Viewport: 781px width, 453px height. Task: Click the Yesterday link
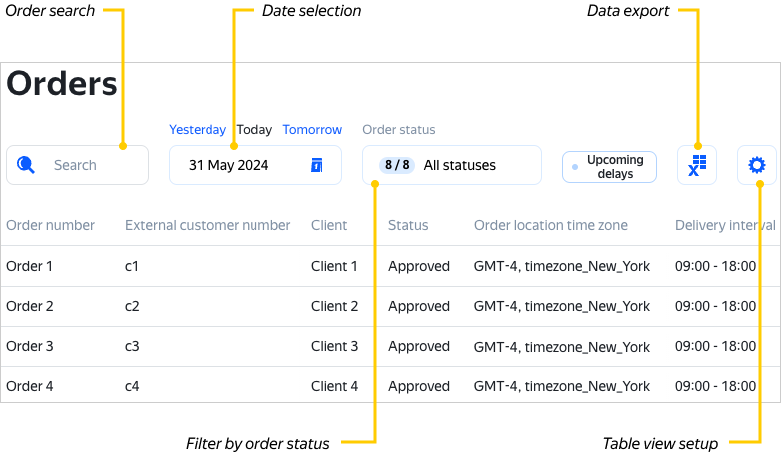pos(197,130)
